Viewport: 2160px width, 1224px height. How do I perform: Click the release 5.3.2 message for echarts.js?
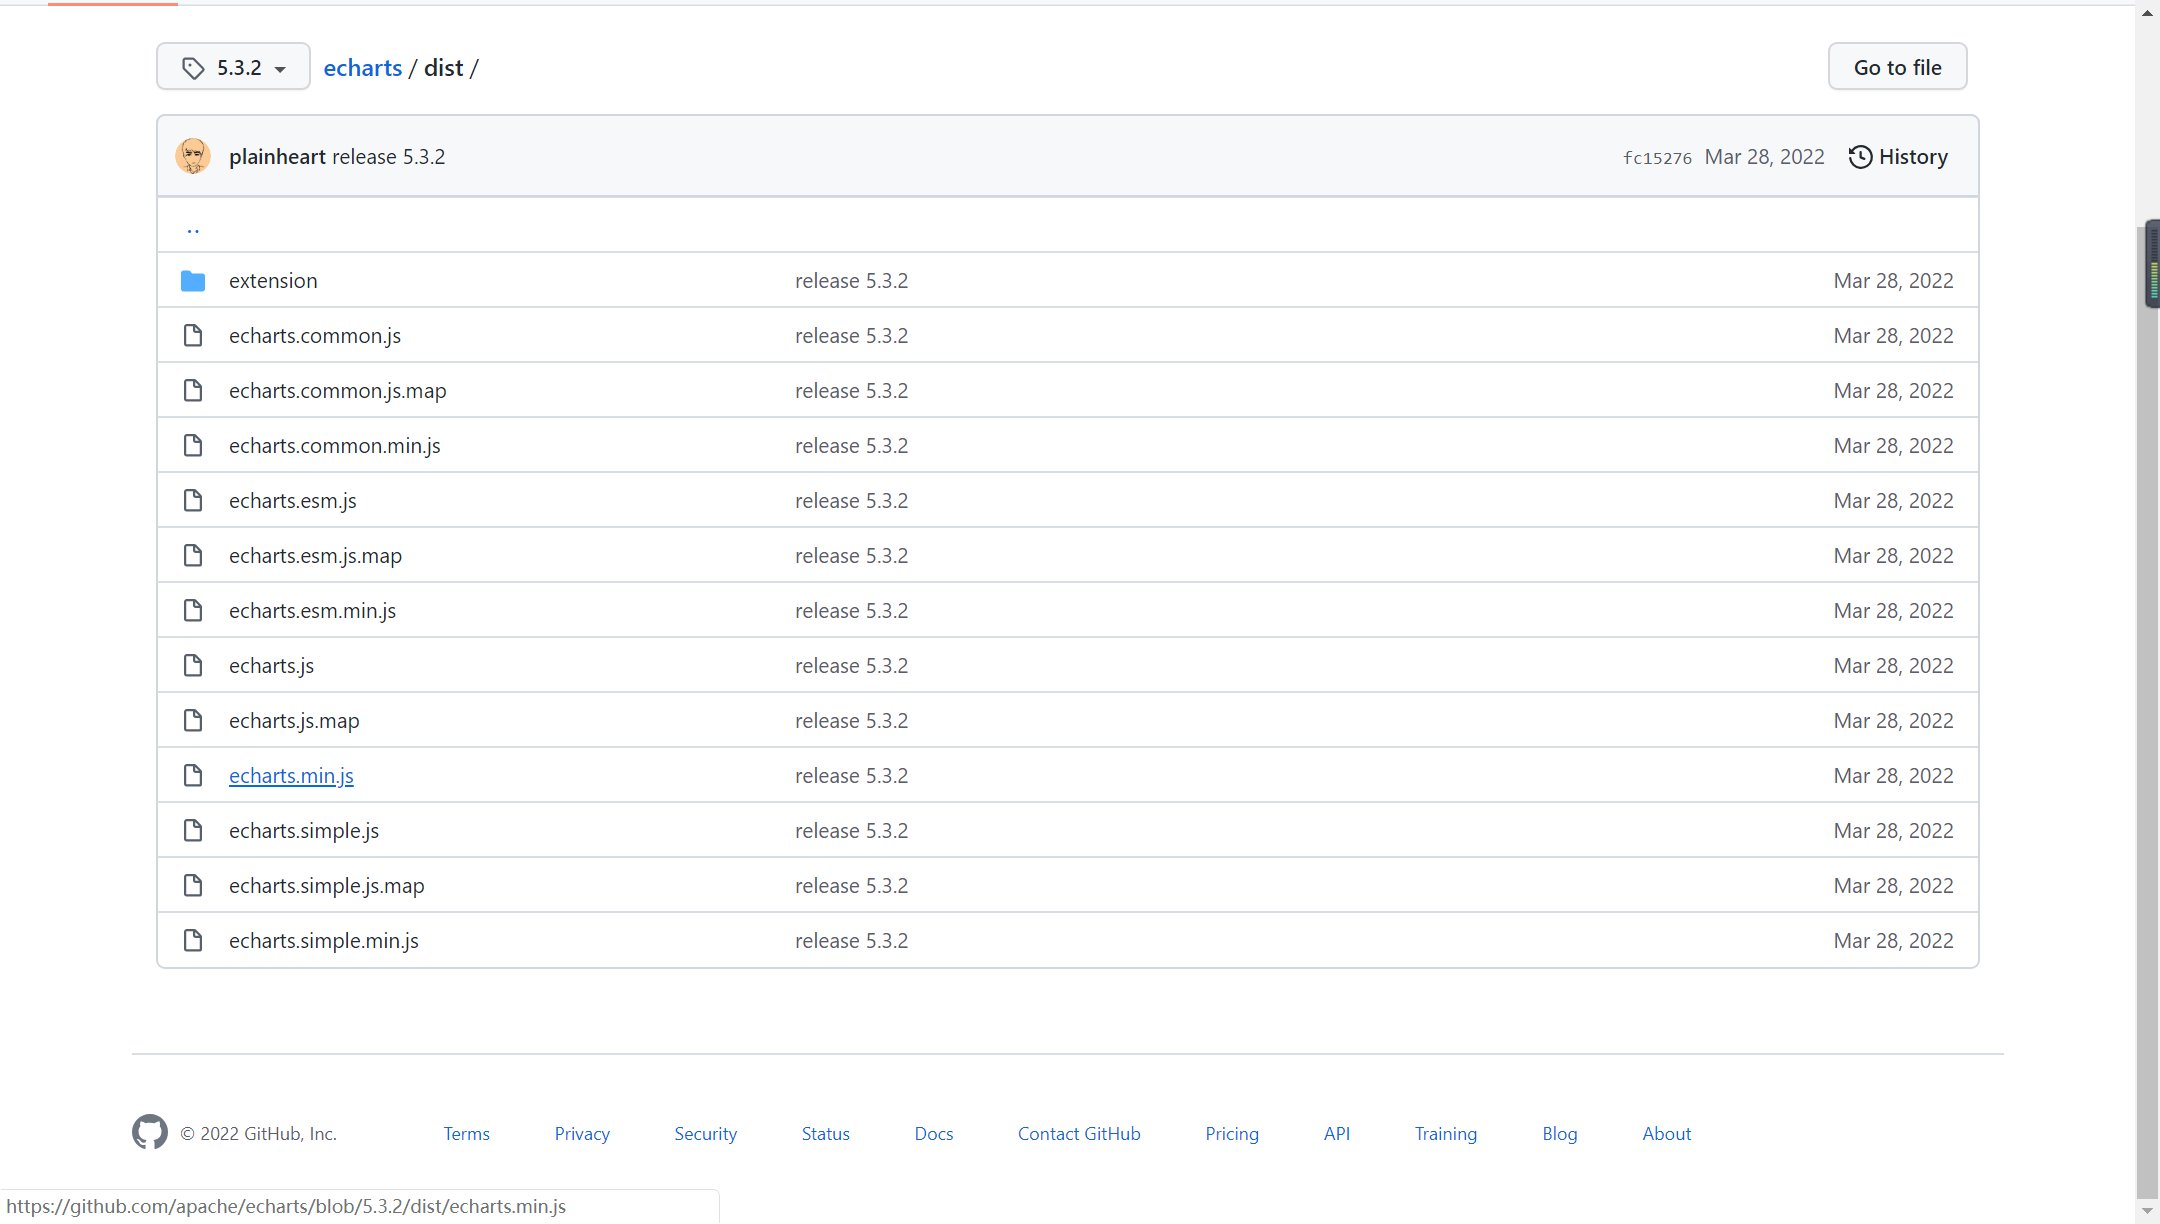(x=851, y=666)
